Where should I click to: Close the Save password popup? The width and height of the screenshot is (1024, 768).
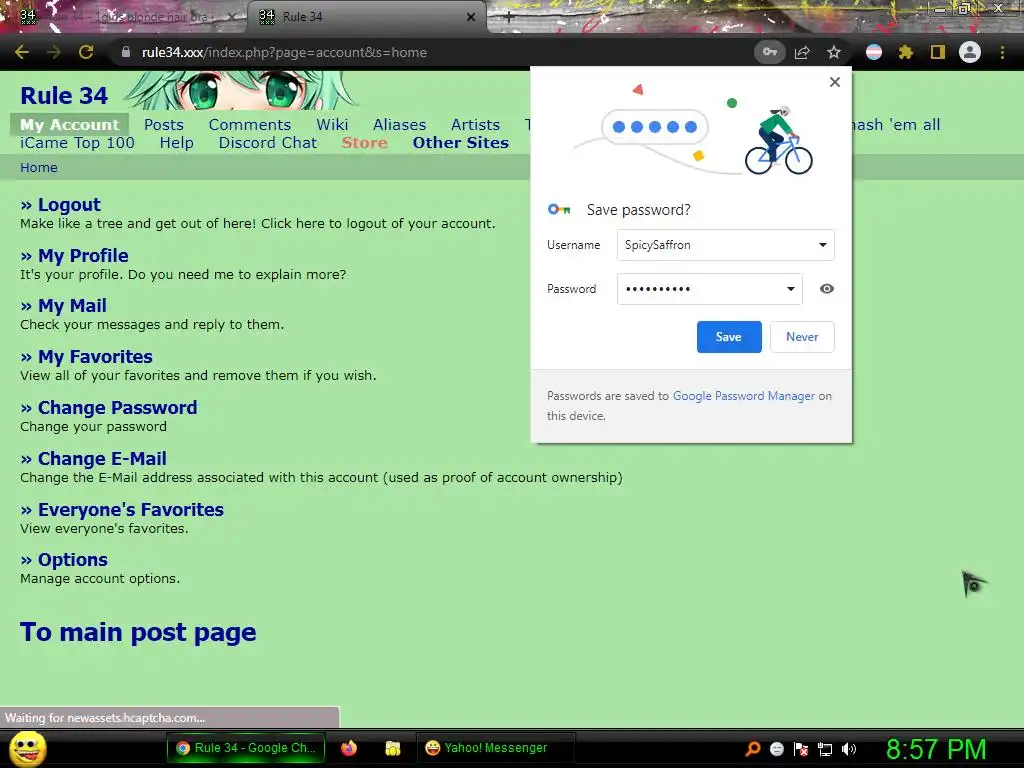(835, 82)
